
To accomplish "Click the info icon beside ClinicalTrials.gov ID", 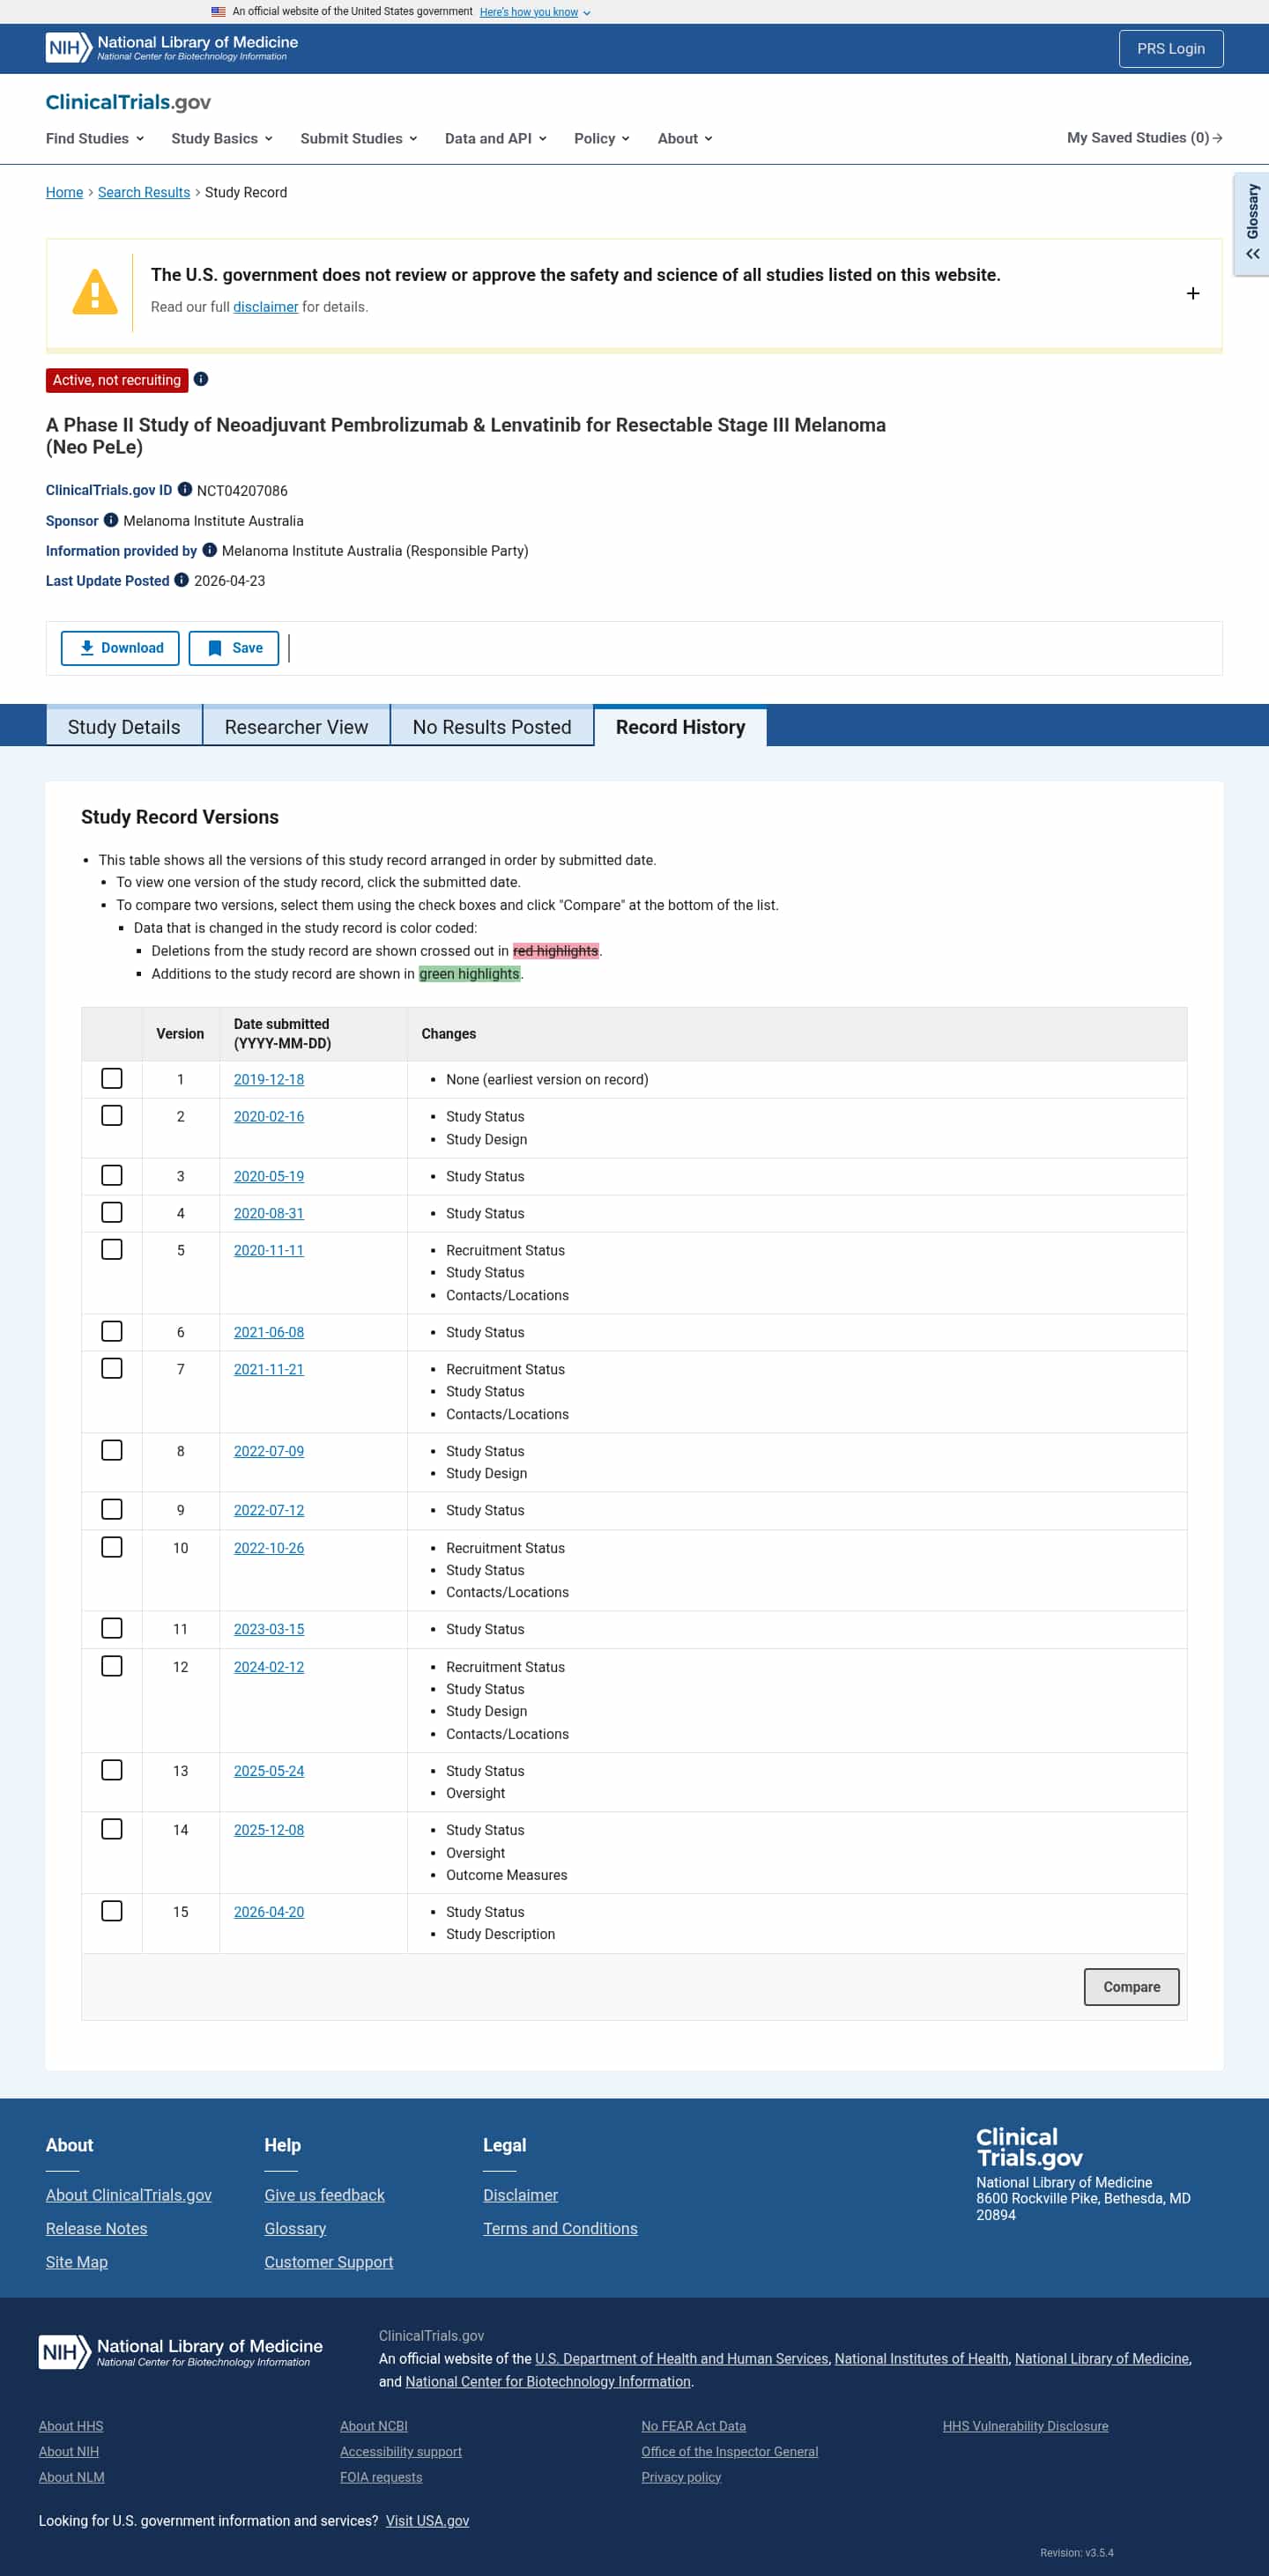I will (185, 489).
